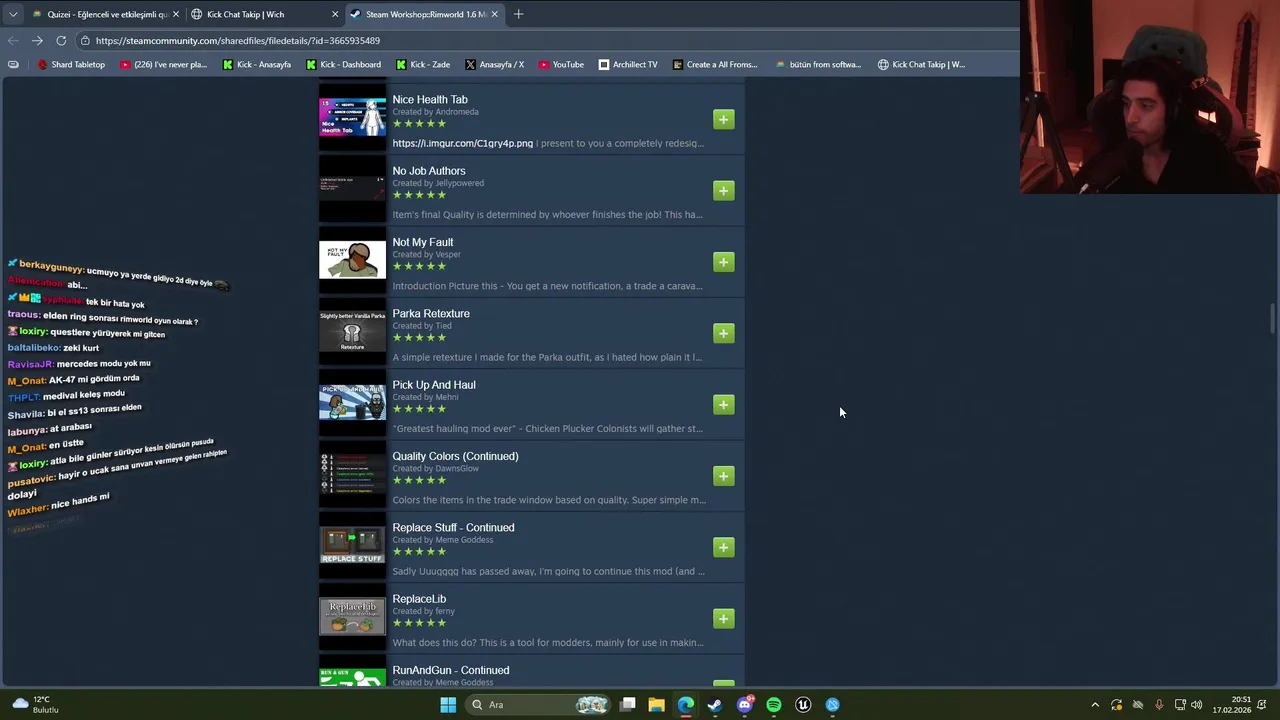Open Anasayfa / X bookmark
The height and width of the screenshot is (720, 1280).
[x=494, y=64]
